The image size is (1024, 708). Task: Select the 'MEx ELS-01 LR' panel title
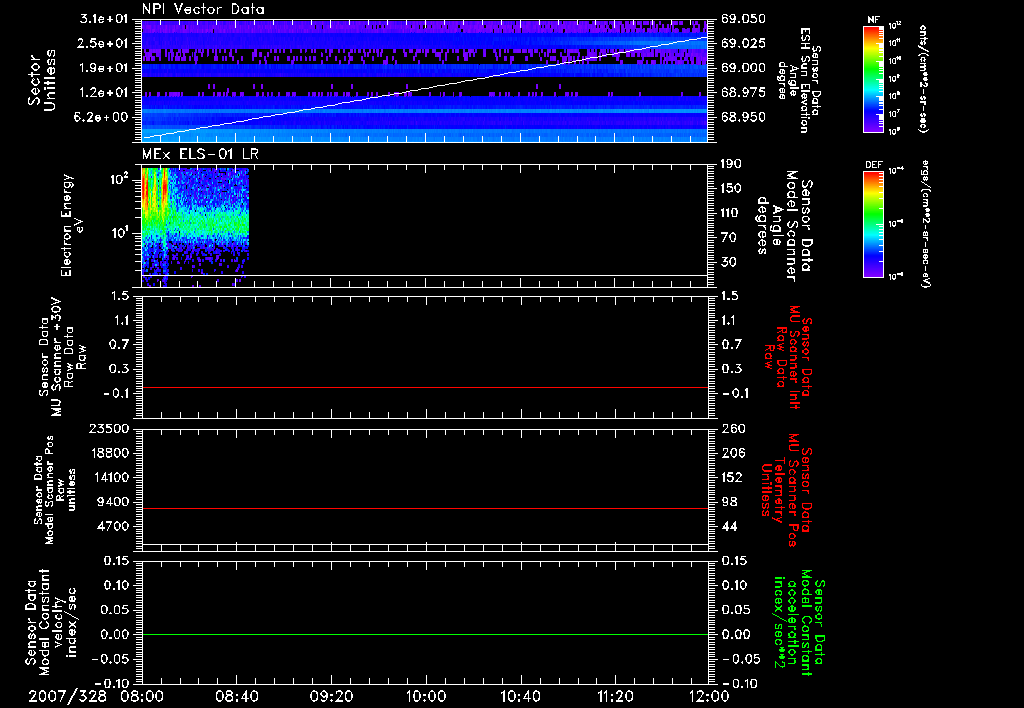tap(200, 154)
